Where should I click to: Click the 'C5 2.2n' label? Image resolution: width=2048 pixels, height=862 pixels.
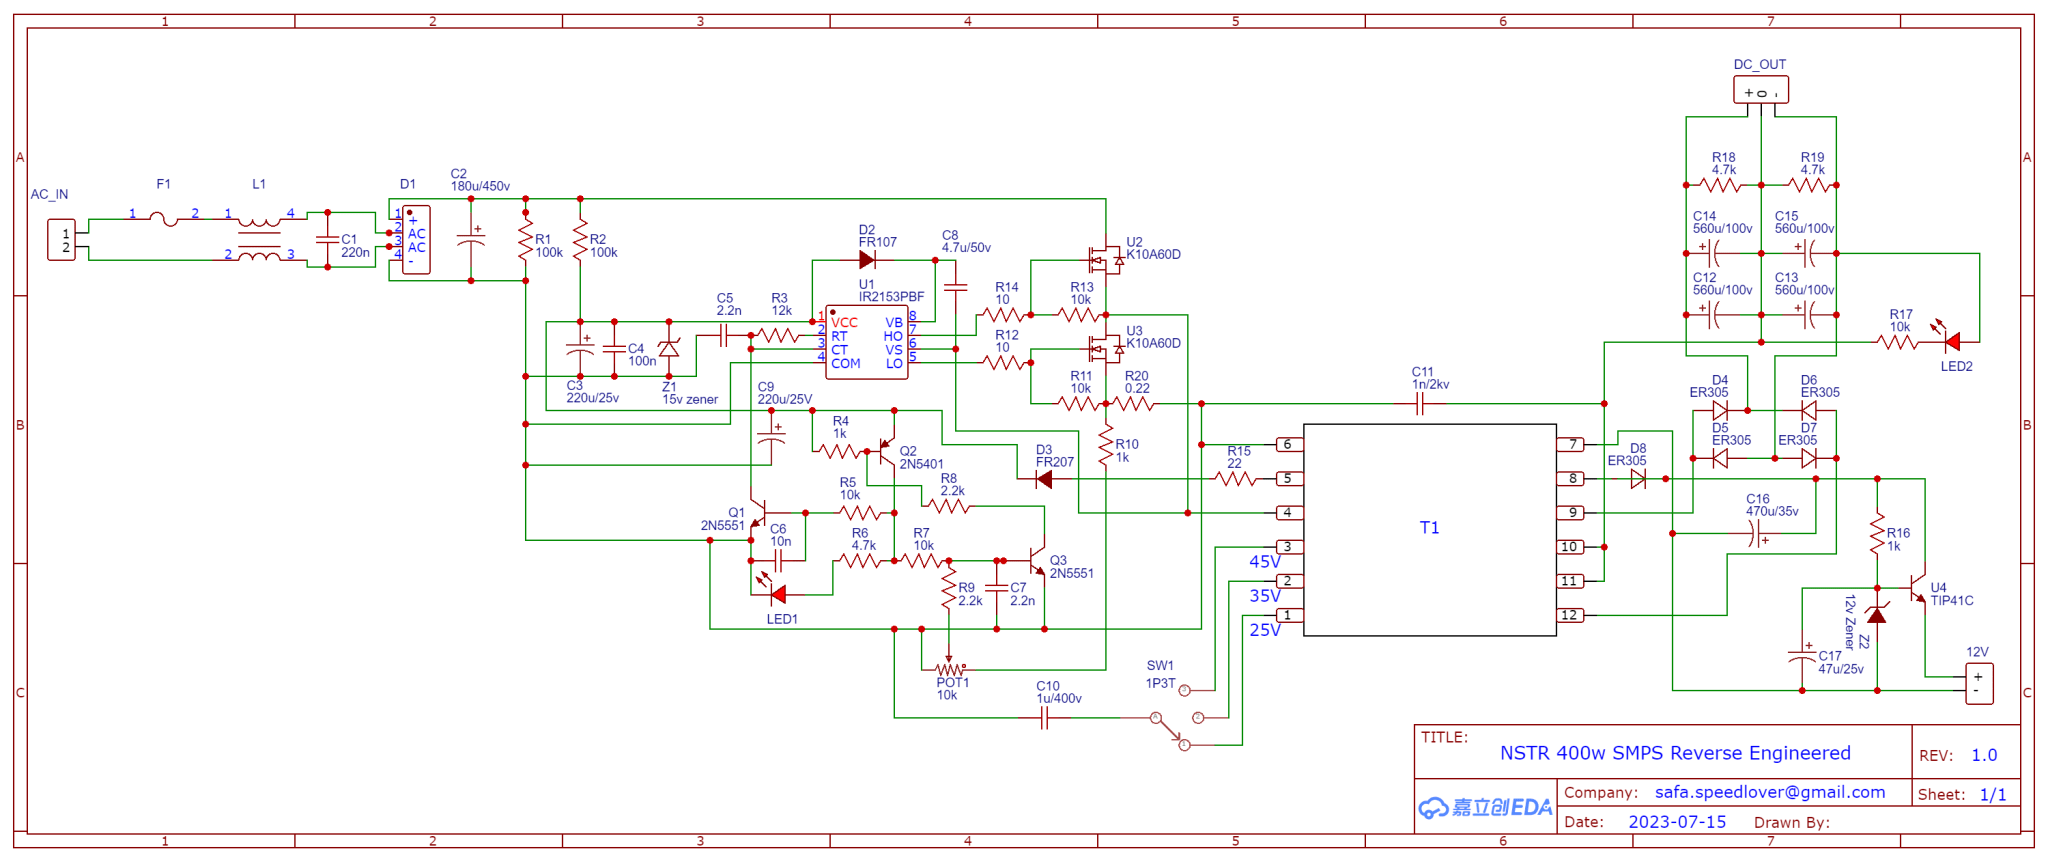(x=729, y=304)
